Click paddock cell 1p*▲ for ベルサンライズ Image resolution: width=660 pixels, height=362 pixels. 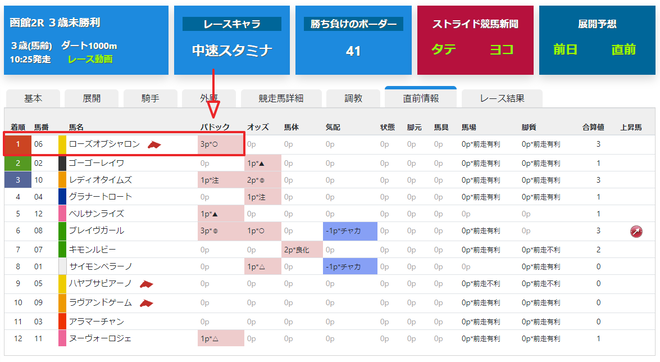(x=221, y=214)
